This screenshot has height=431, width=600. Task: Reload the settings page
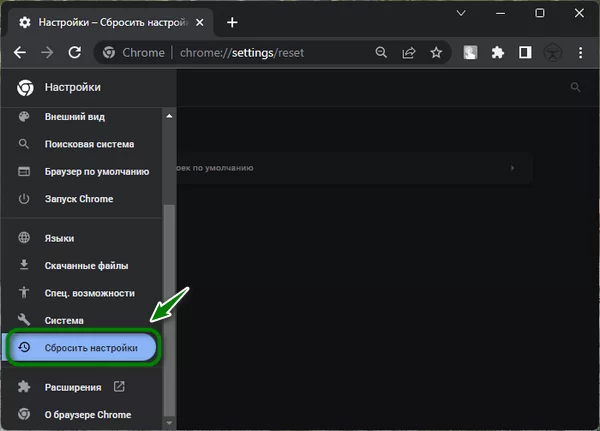pos(74,53)
